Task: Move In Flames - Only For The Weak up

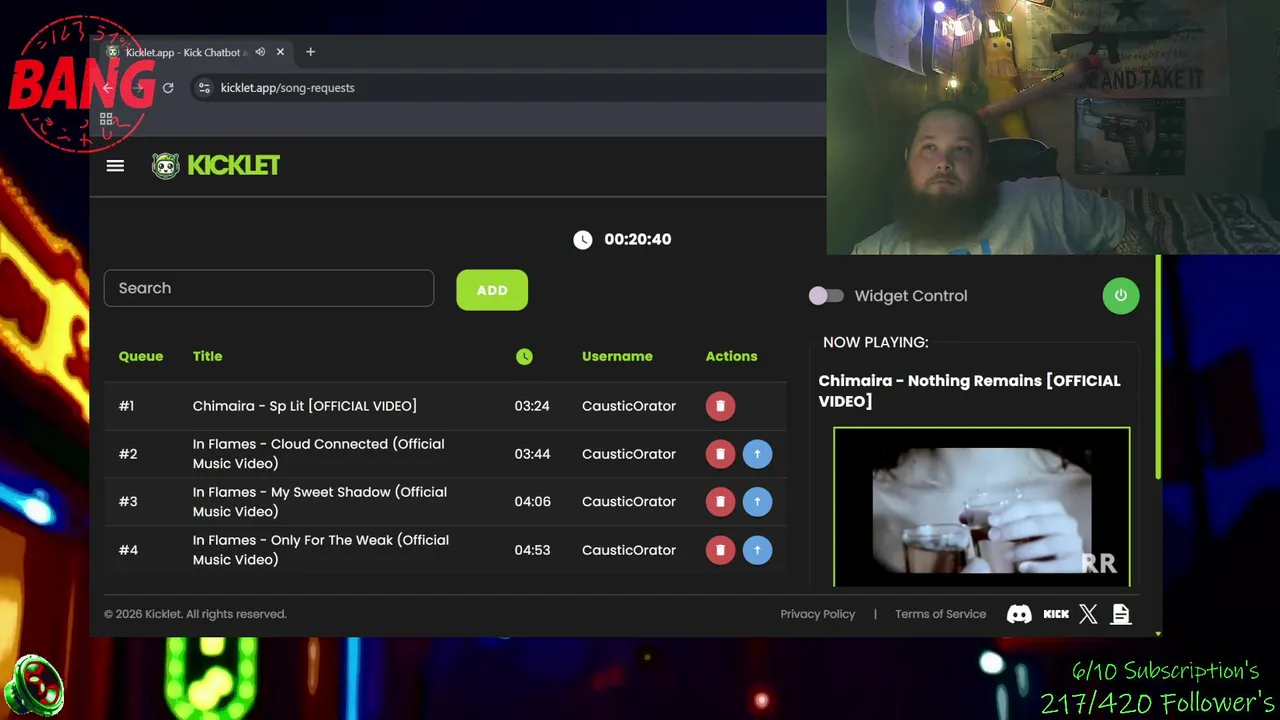Action: coord(757,550)
